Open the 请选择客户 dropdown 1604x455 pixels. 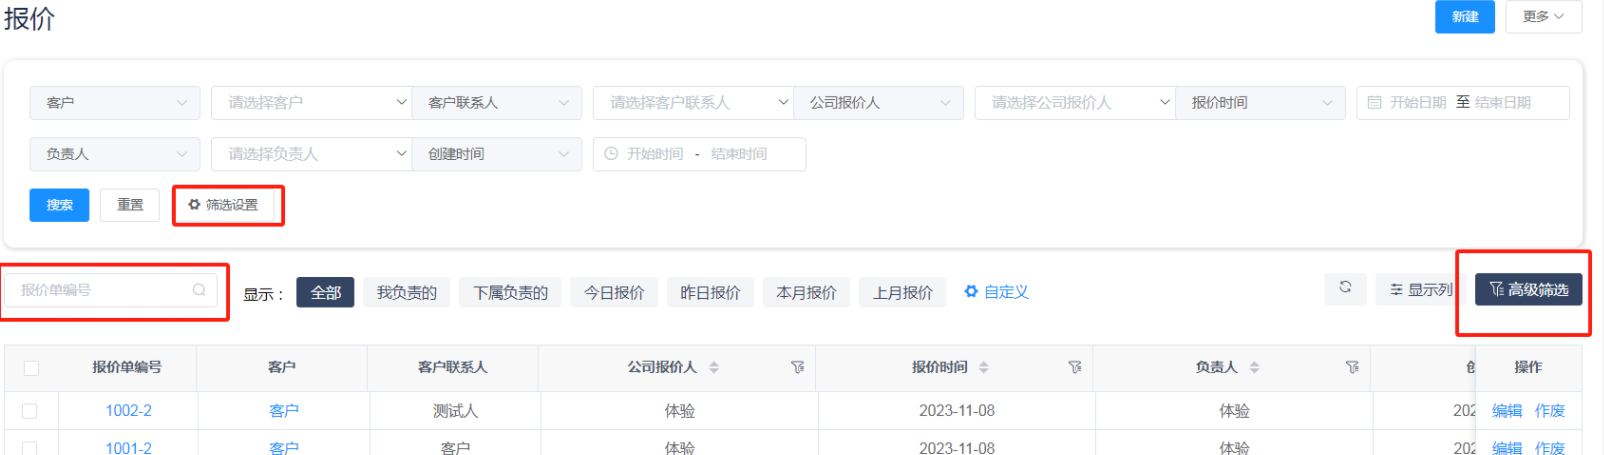click(311, 103)
